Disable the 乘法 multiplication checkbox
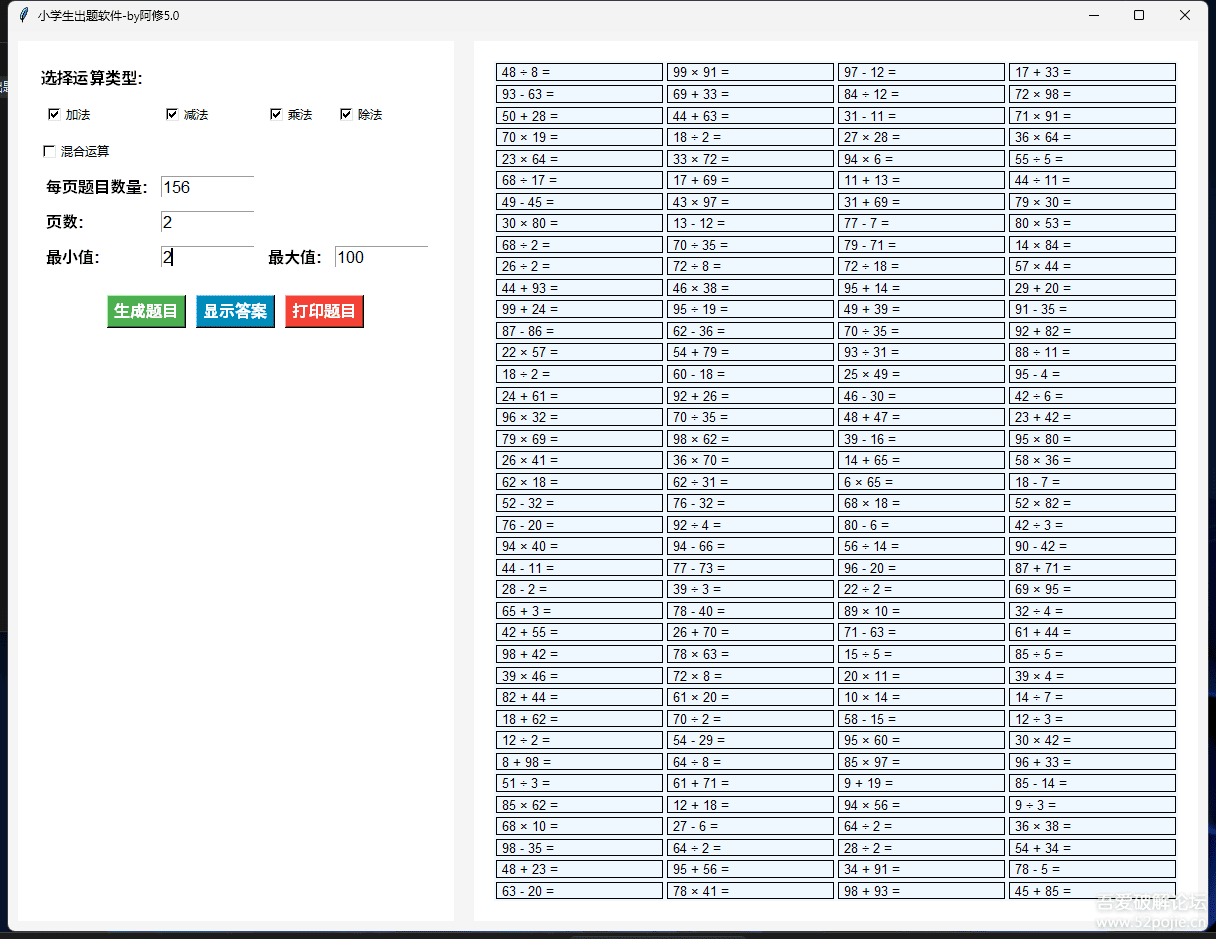 click(276, 114)
